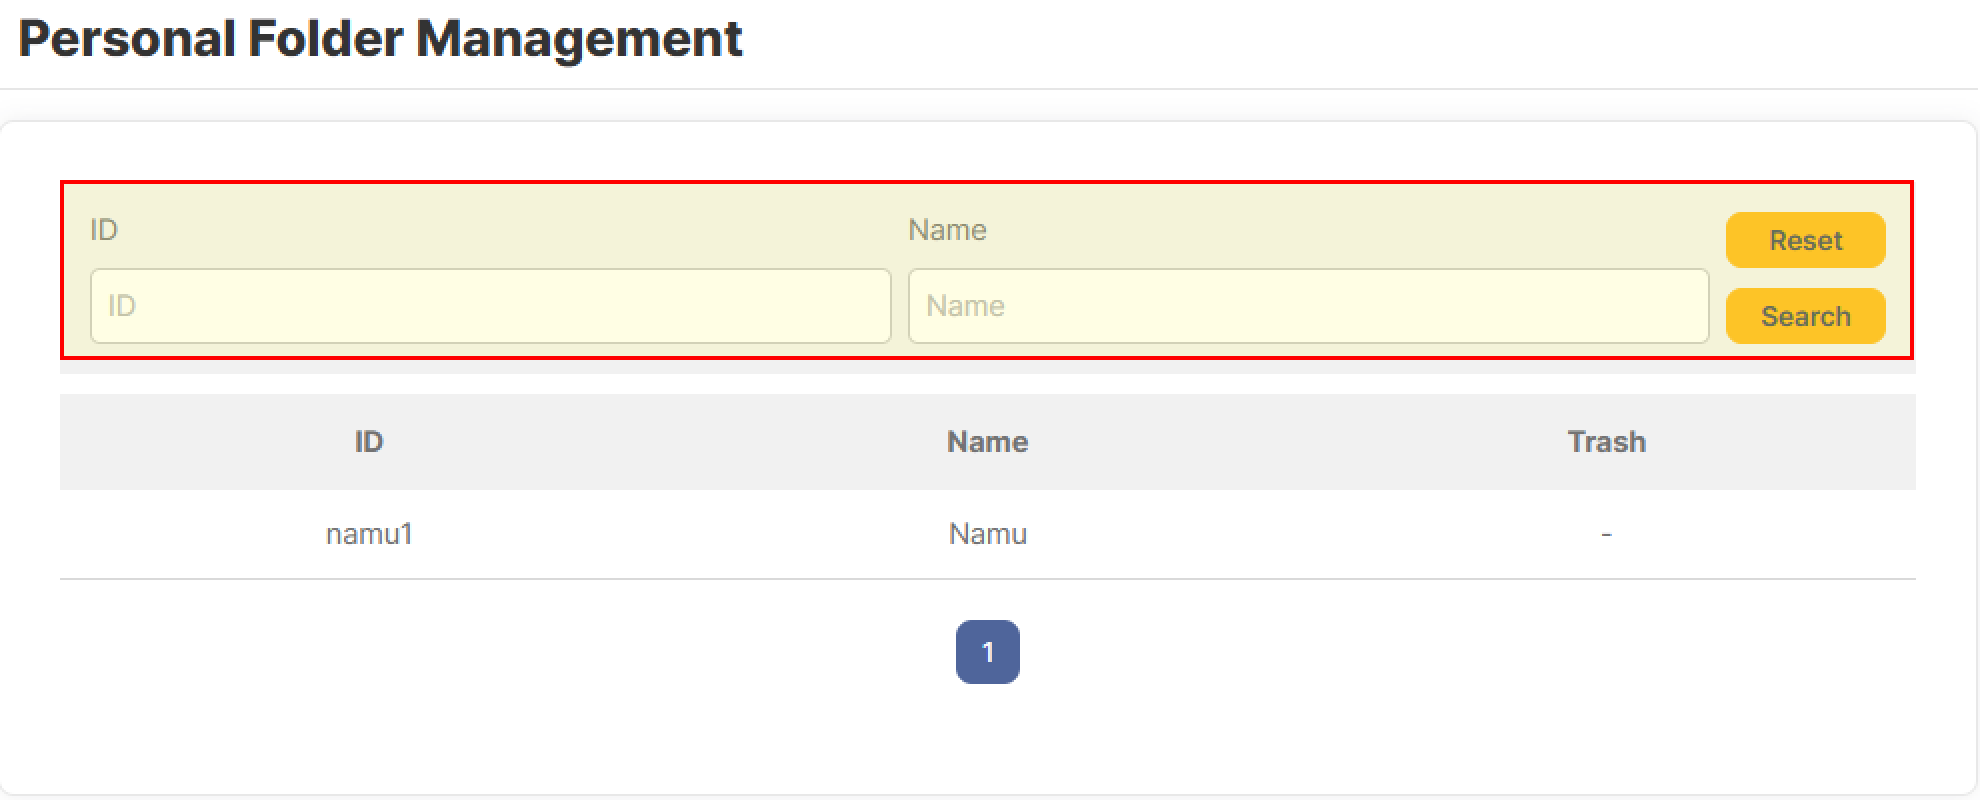Select the Name column header
Image resolution: width=1980 pixels, height=800 pixels.
987,442
